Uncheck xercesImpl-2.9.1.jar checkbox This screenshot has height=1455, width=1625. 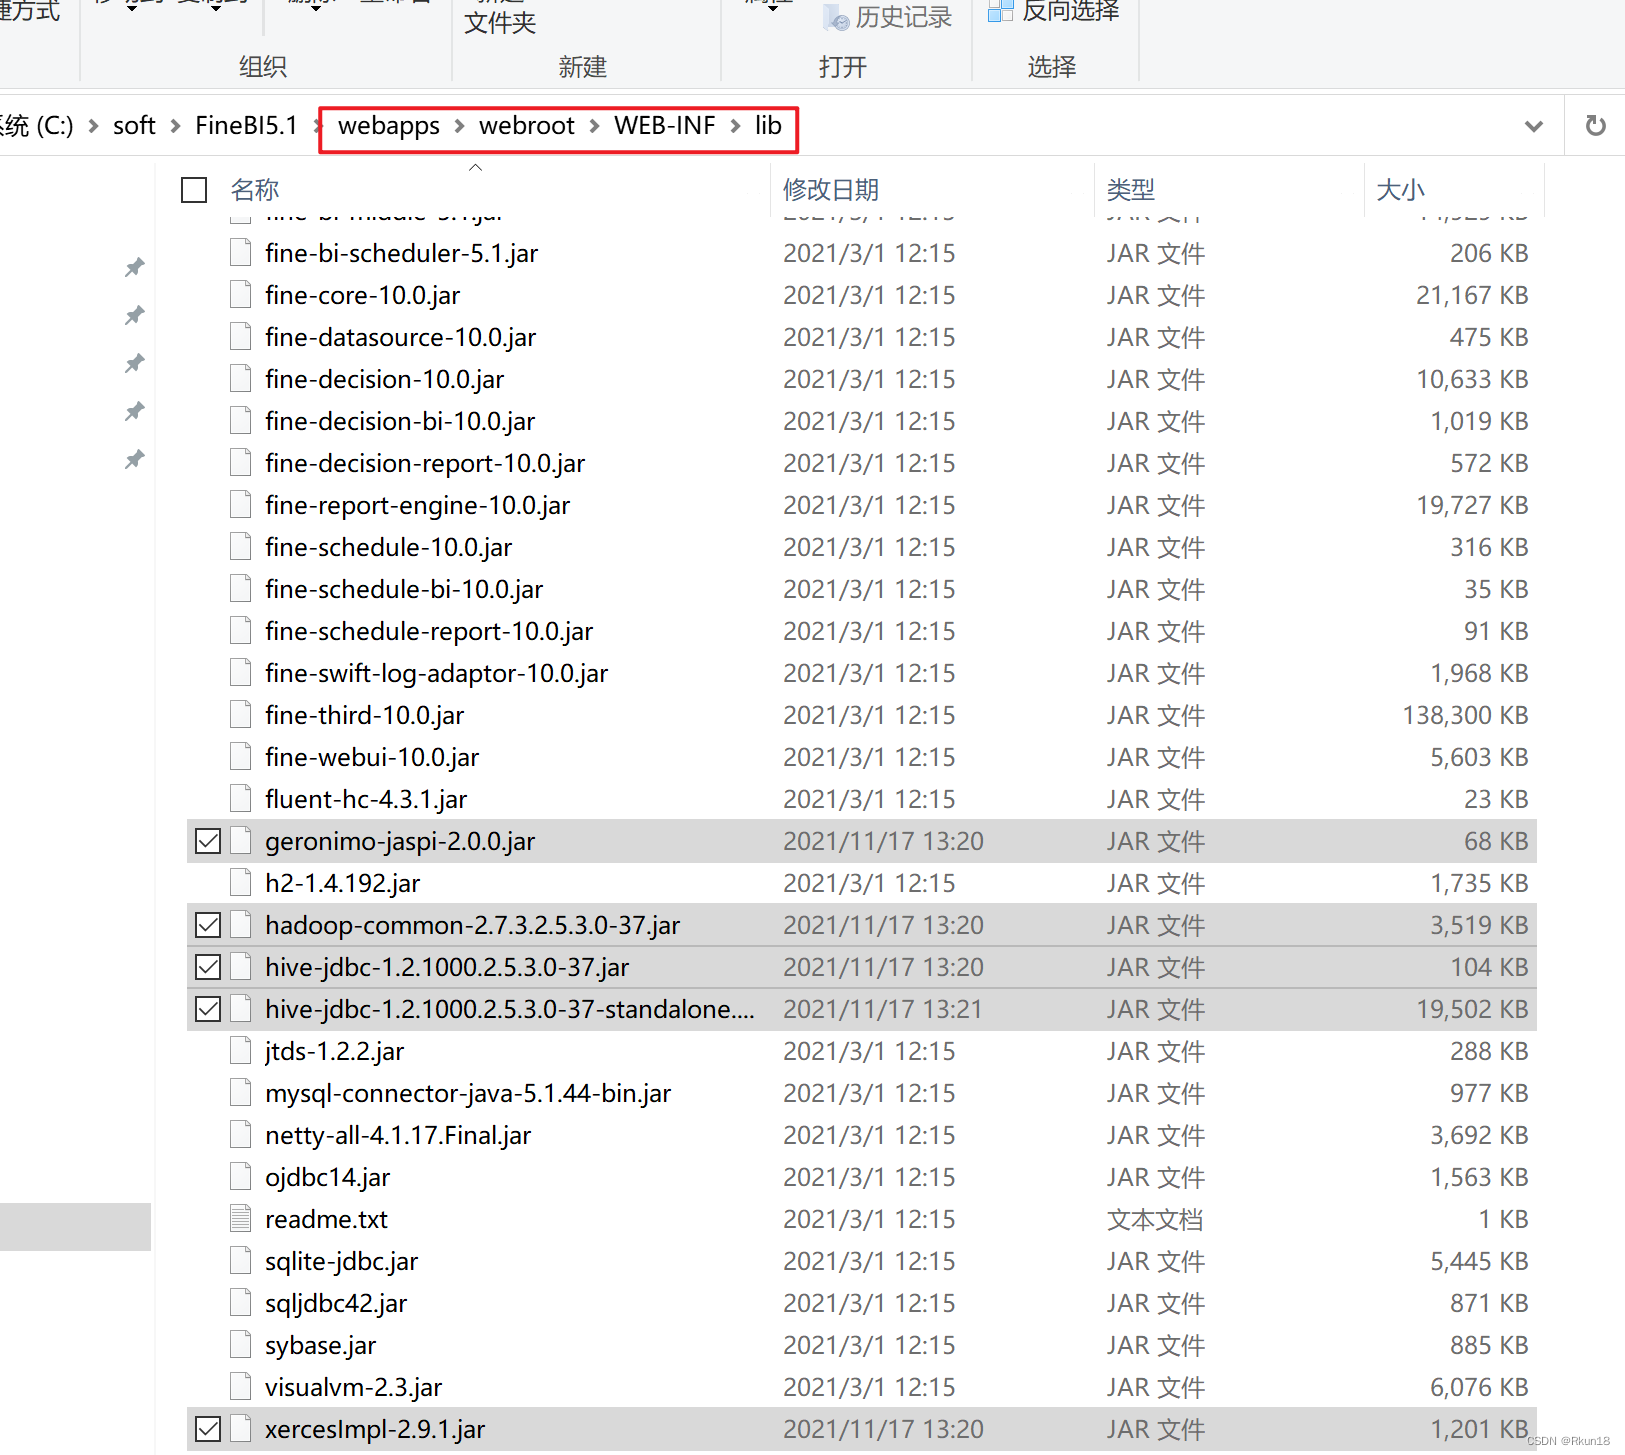[208, 1430]
